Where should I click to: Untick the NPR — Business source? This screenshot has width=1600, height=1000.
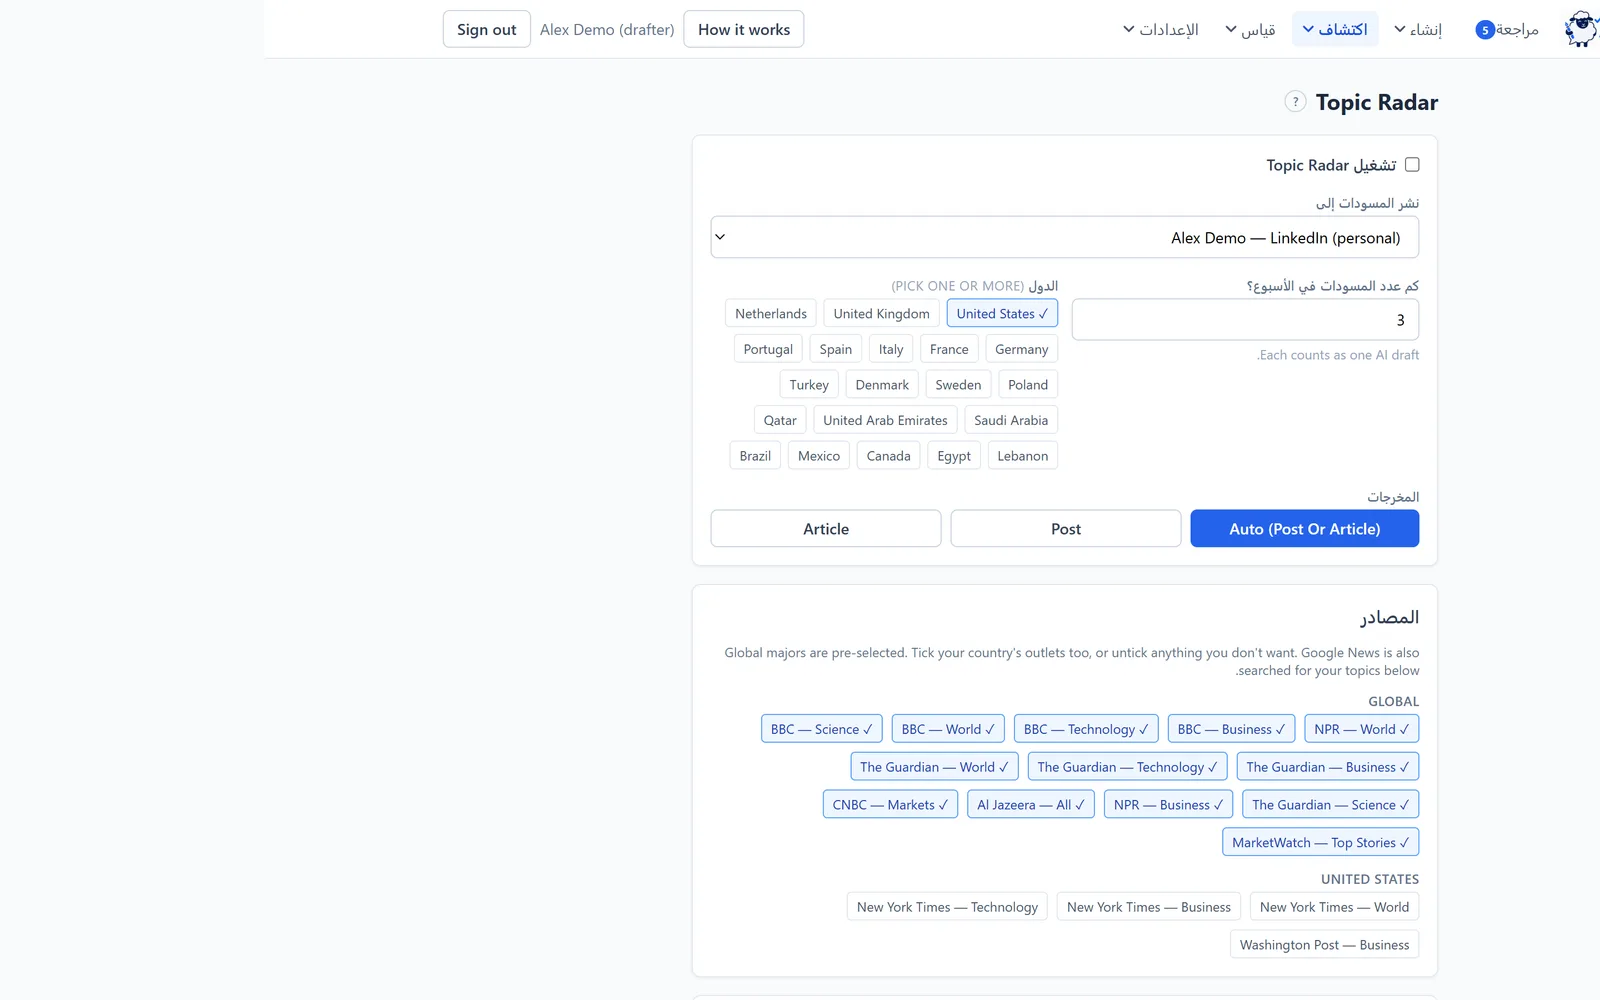[x=1169, y=805]
